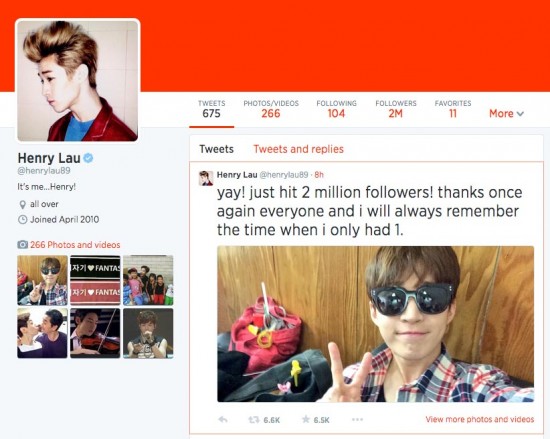
Task: Click 'View more photos and videos' link
Action: (479, 419)
